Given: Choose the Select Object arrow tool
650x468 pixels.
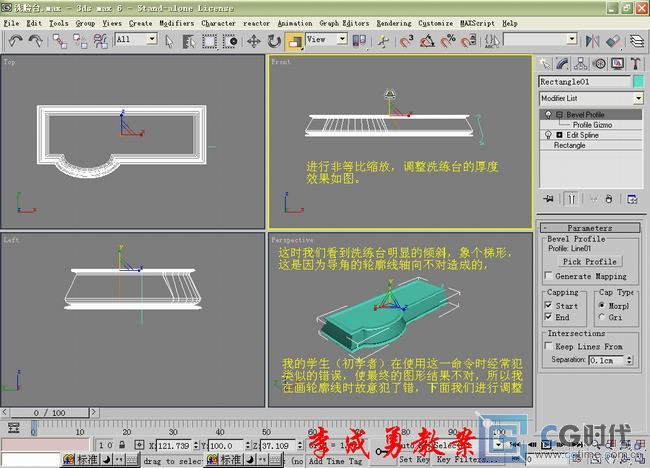Looking at the screenshot, I should 169,41.
